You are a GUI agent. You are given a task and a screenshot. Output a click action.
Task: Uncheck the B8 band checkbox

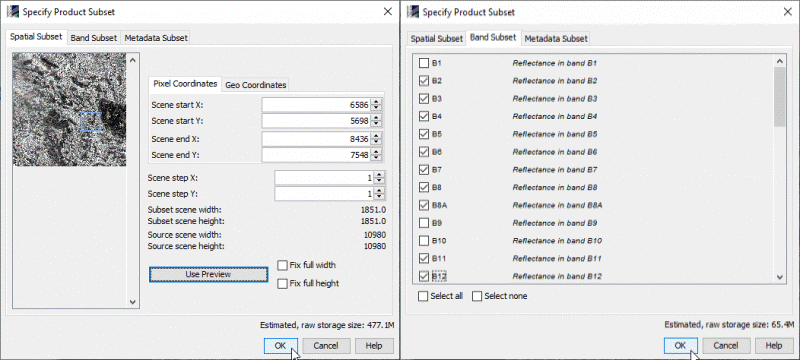pos(424,187)
